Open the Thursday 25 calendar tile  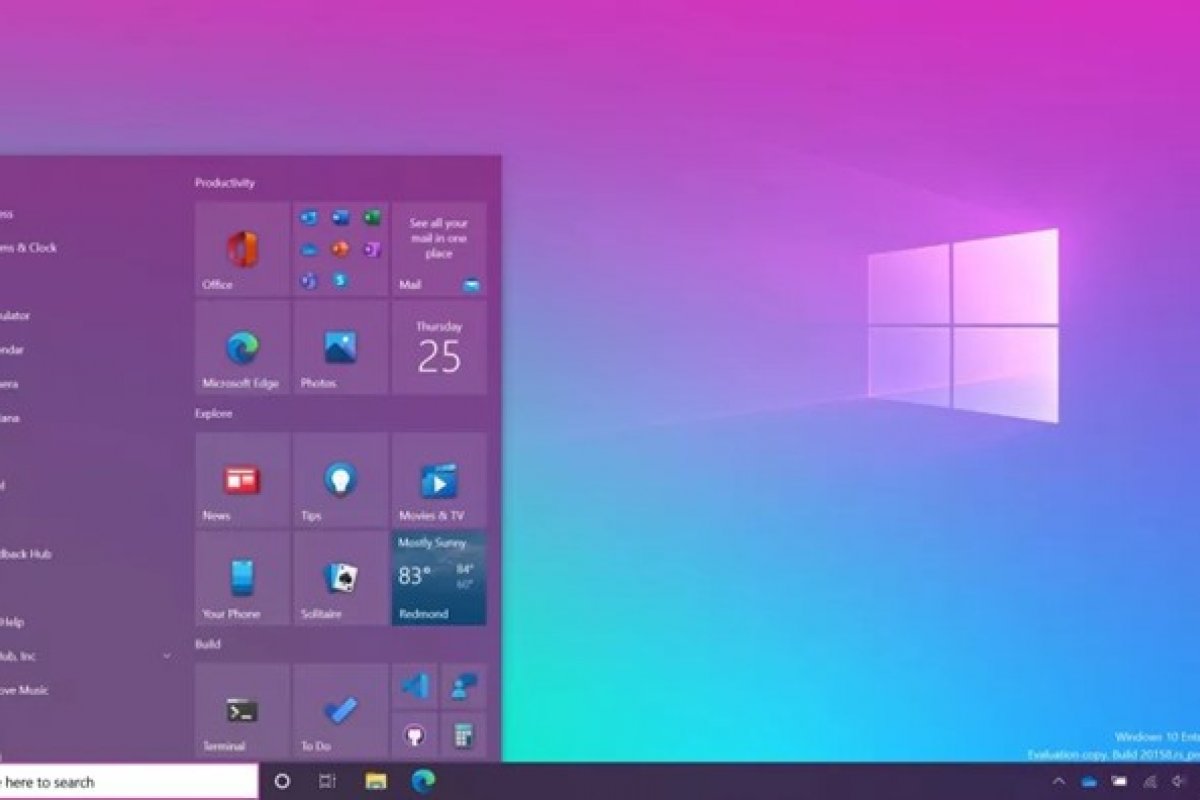click(439, 348)
